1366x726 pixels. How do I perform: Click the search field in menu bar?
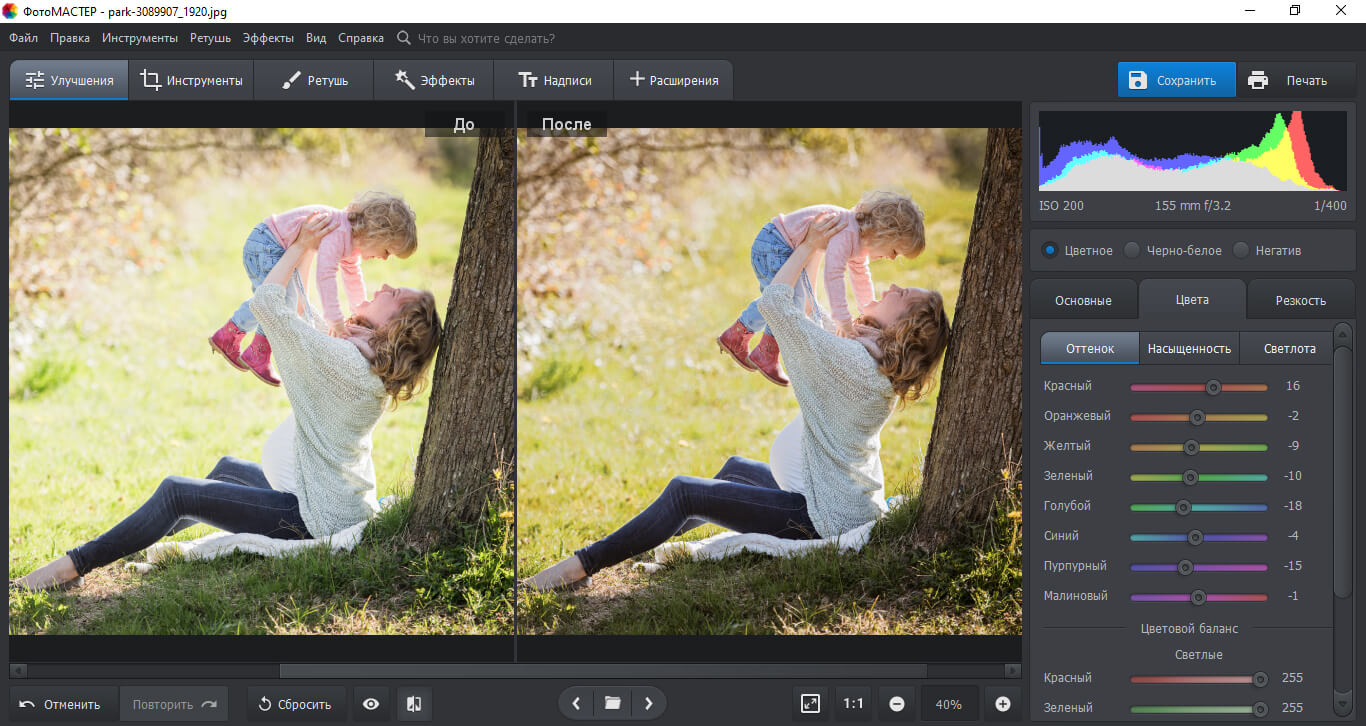(x=485, y=38)
